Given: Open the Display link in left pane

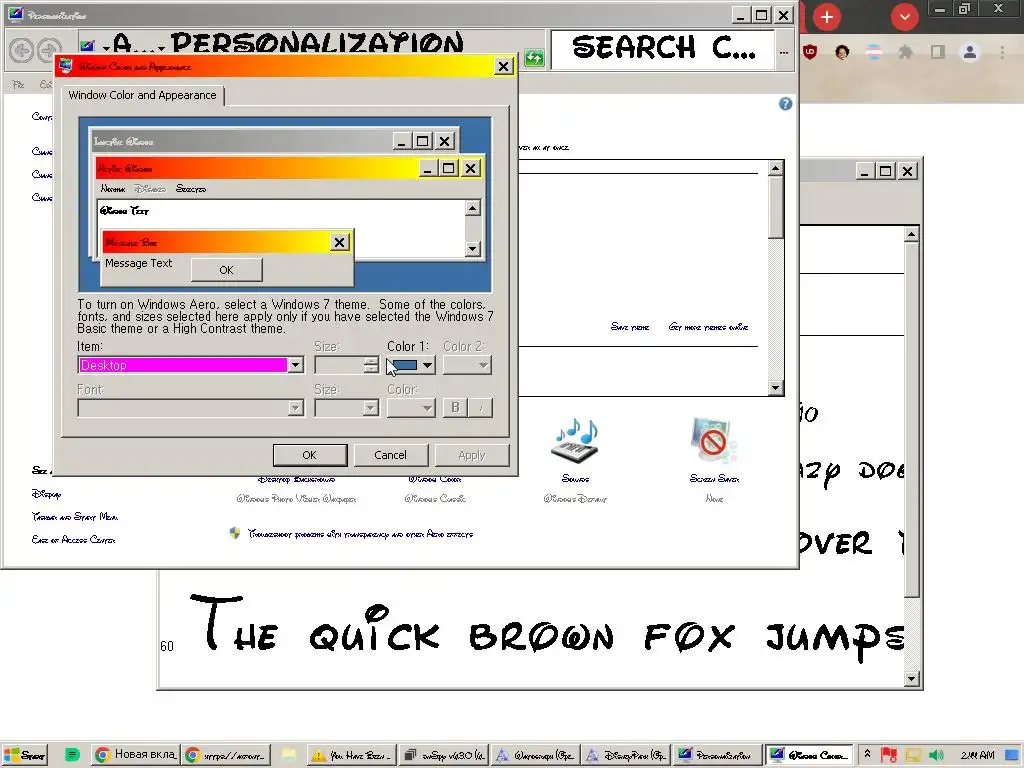Looking at the screenshot, I should point(46,494).
